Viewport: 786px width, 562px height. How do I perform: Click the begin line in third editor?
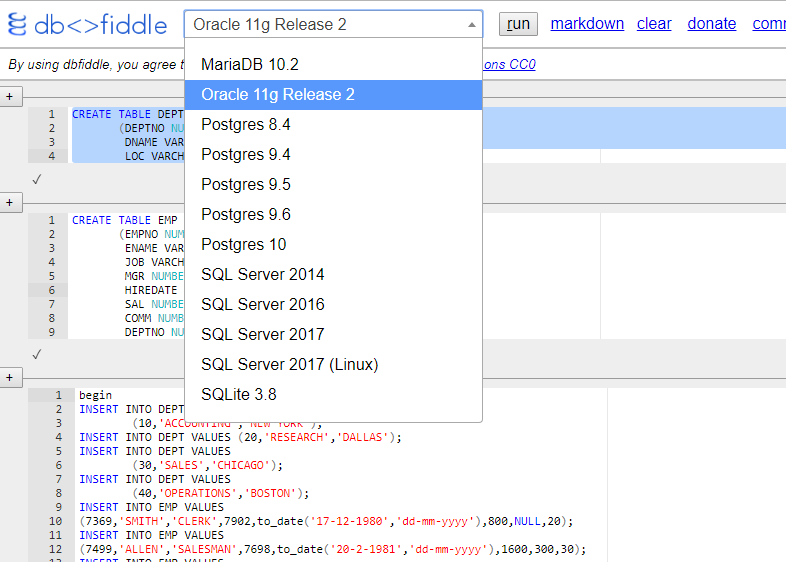click(x=95, y=395)
